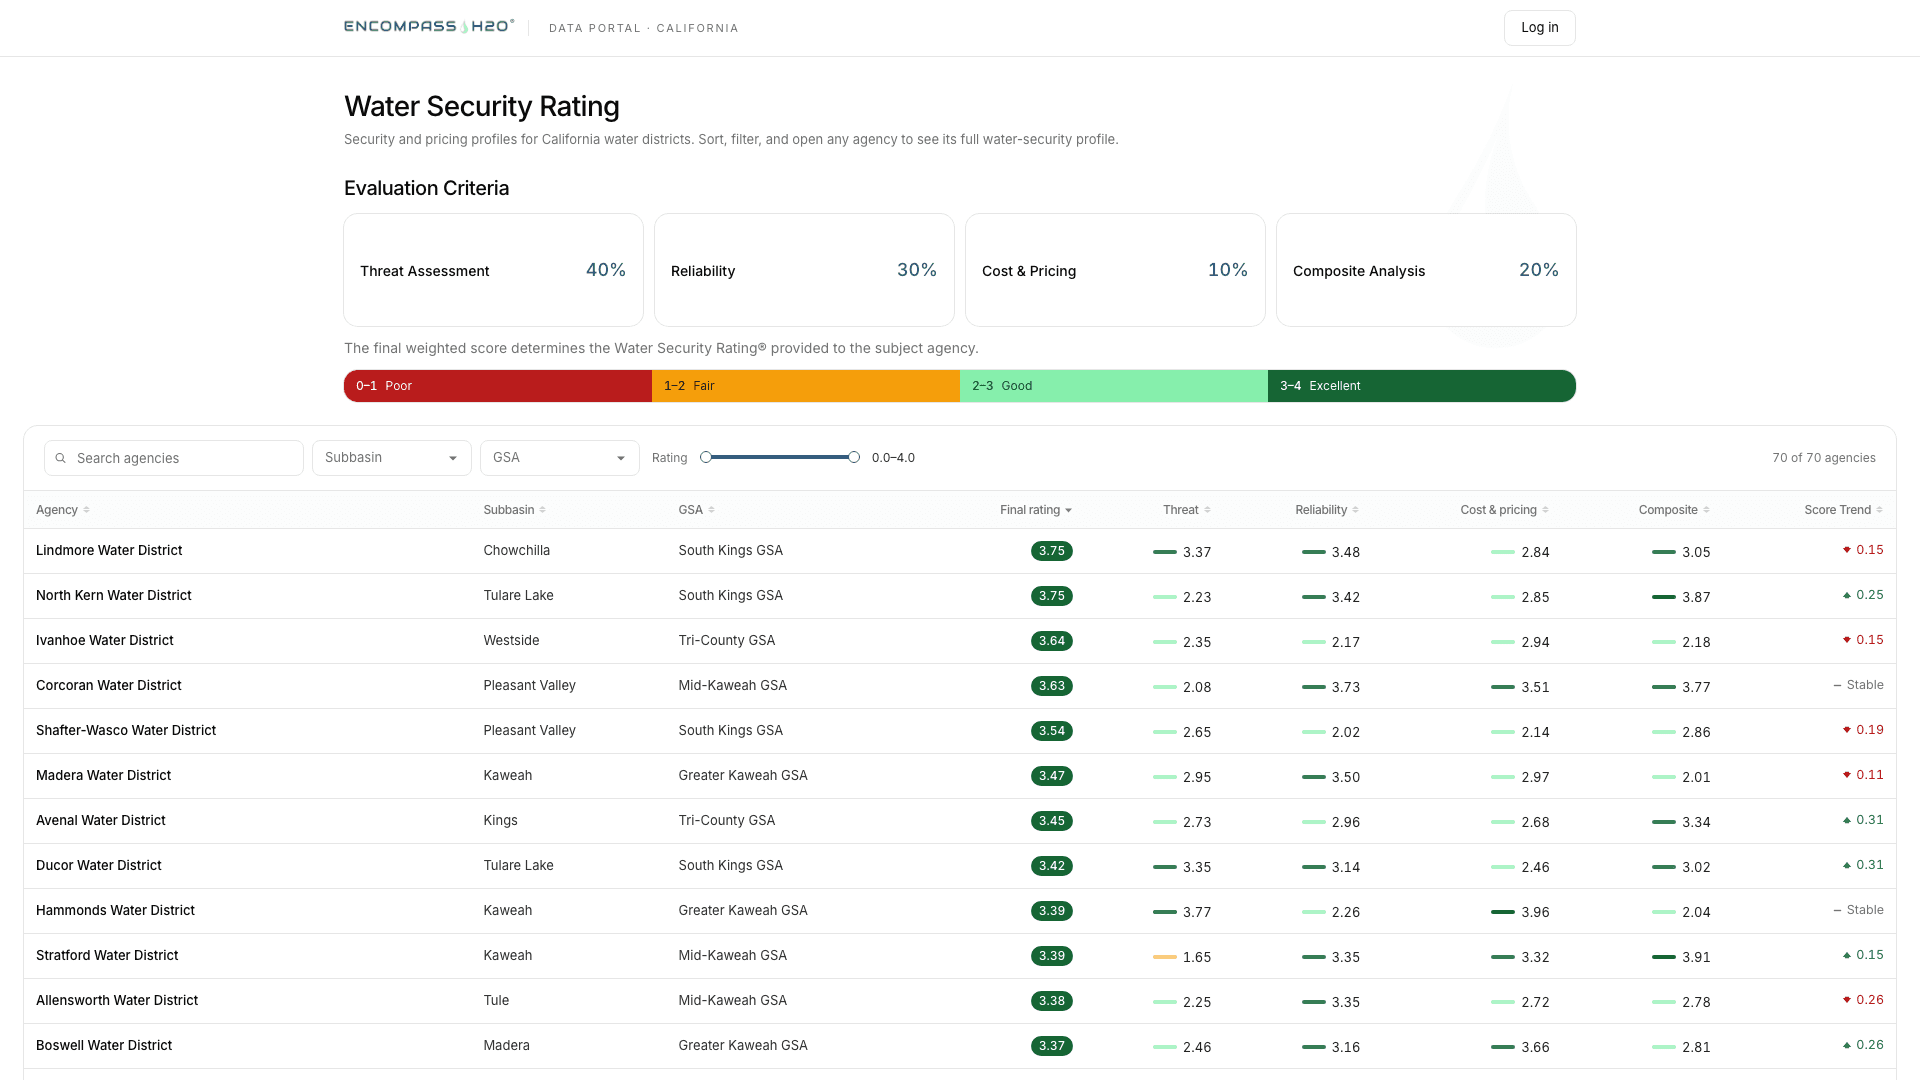Click the rating slider minimum handle
Viewport: 1920px width, 1080px height.
click(706, 457)
